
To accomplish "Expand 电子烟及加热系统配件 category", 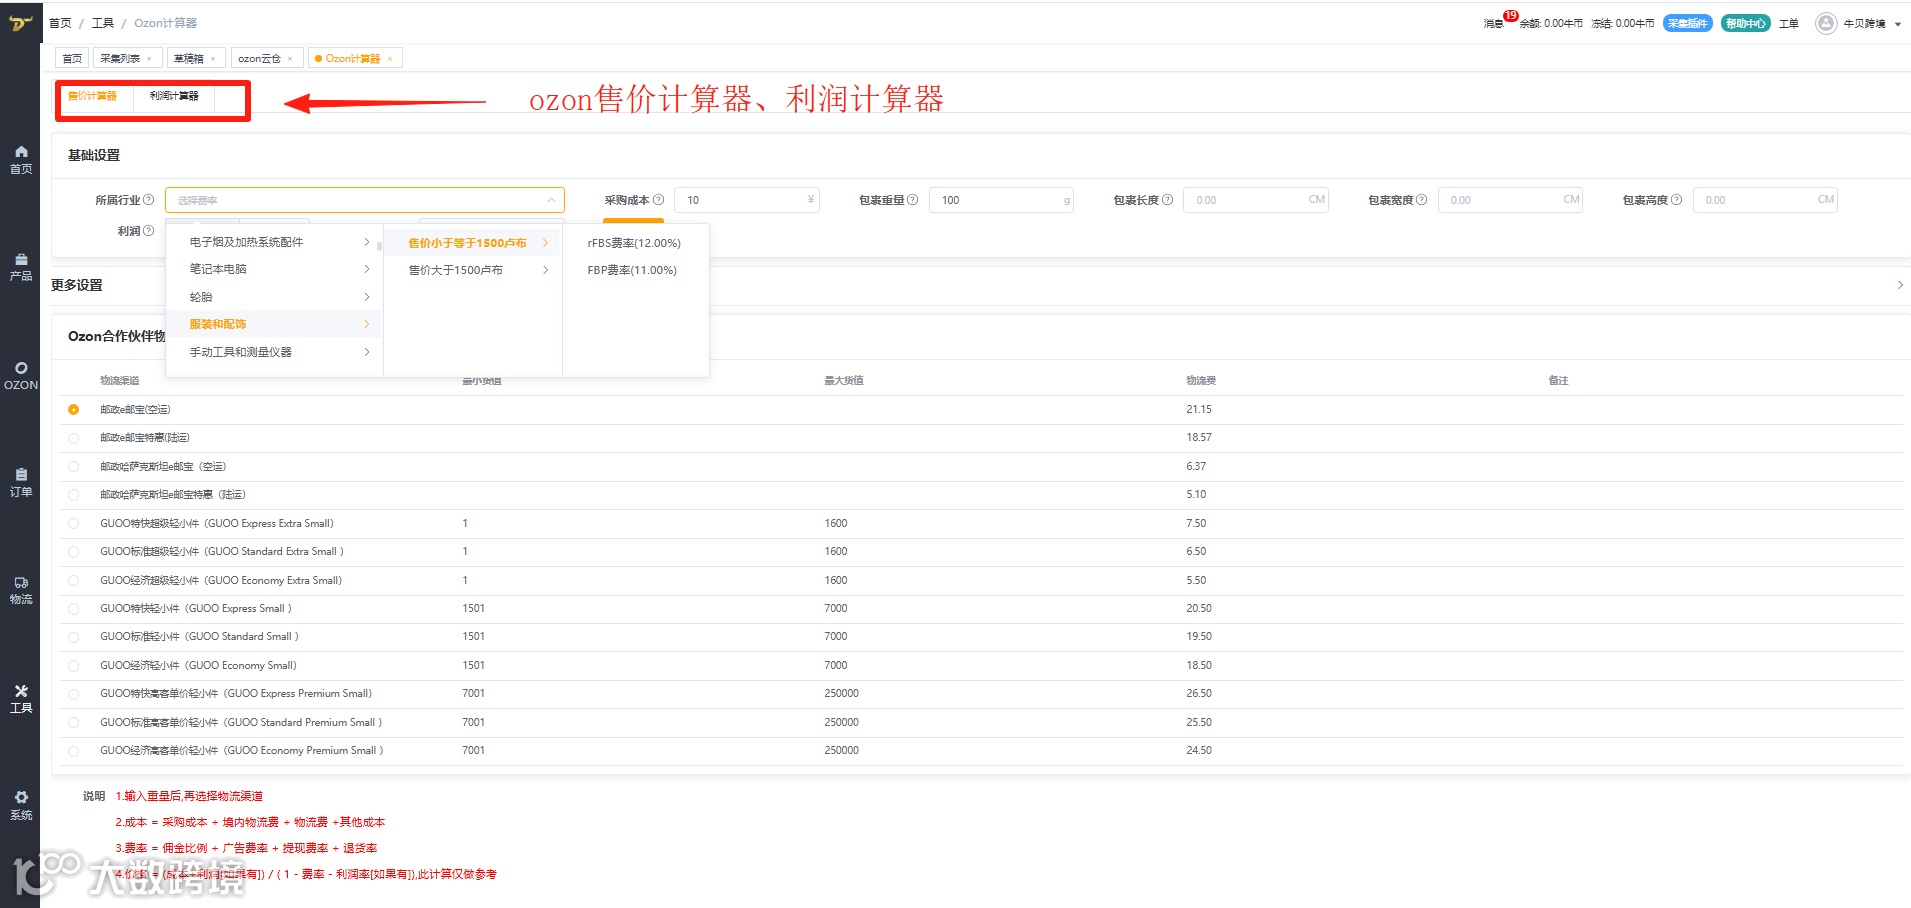I will click(274, 242).
